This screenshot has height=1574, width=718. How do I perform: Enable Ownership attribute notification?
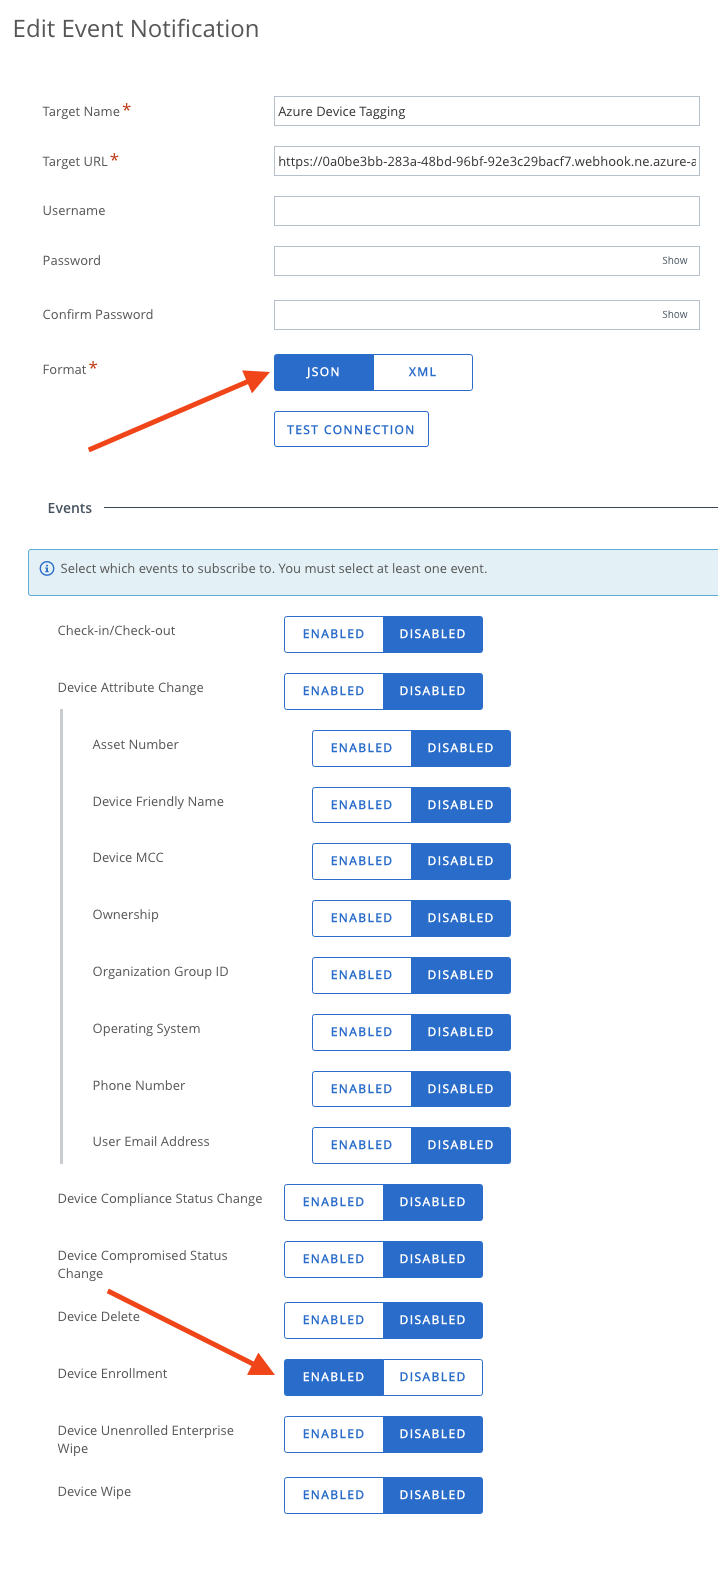pos(361,918)
